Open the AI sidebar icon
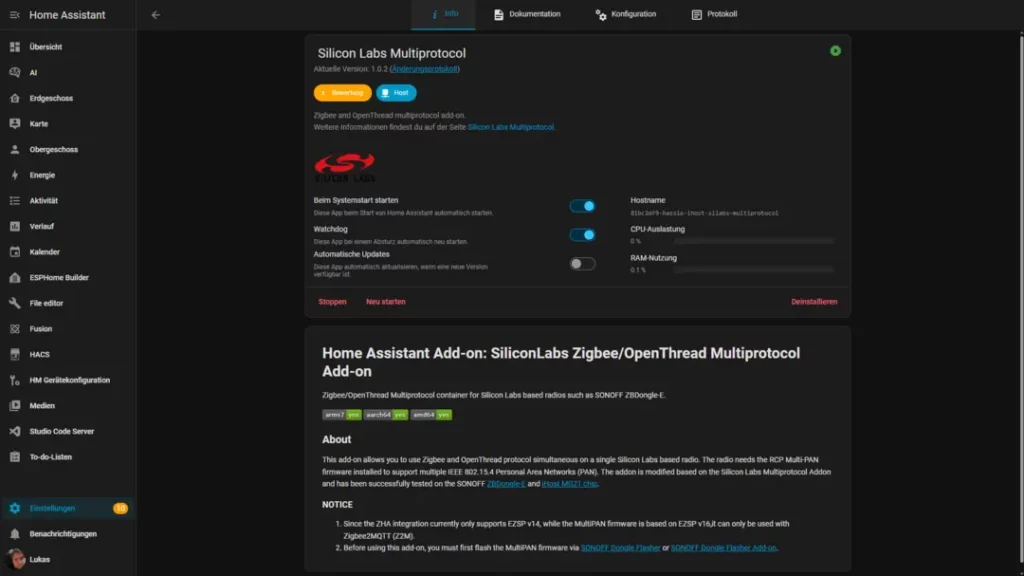Screen dimensions: 1024x576 coord(14,72)
